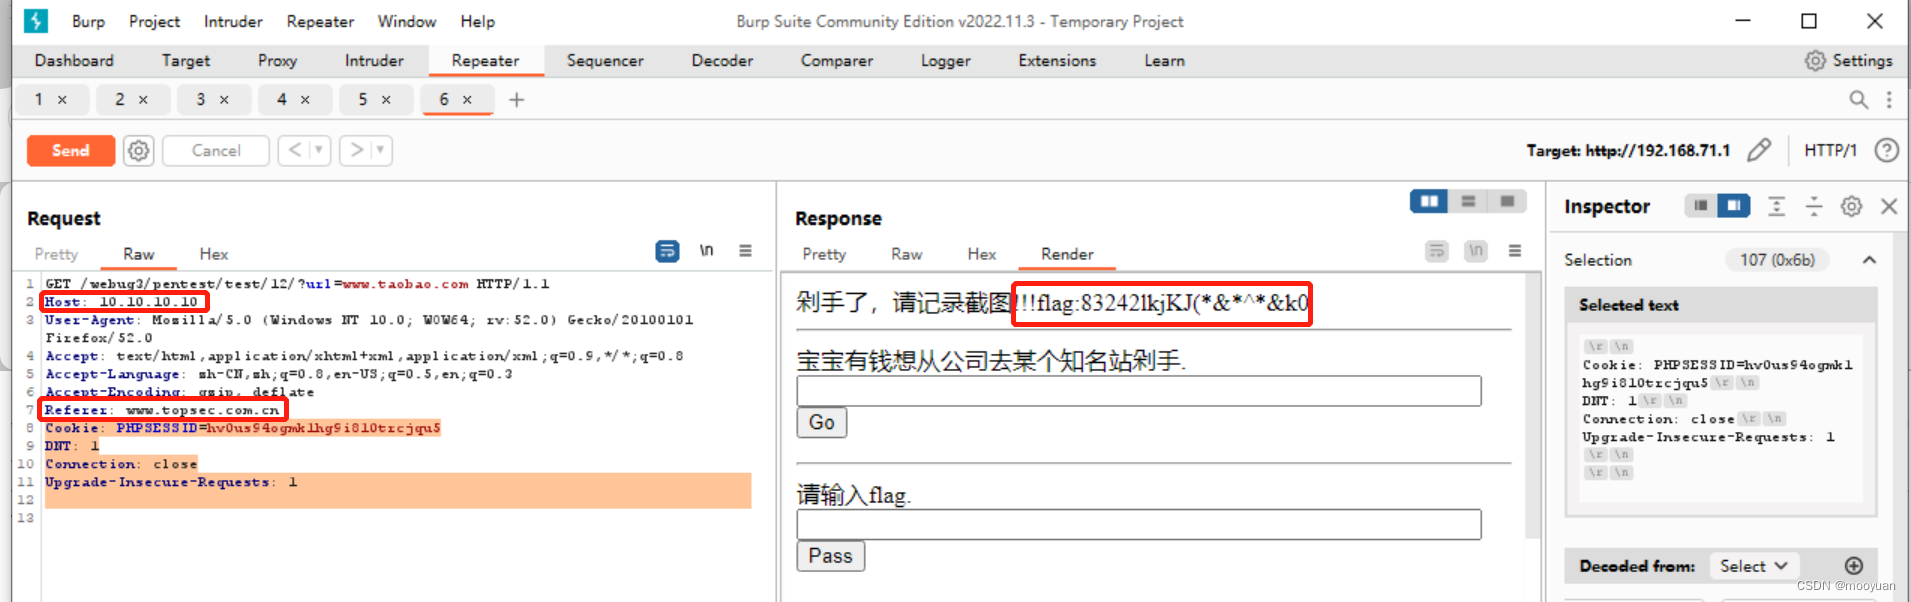Close Repeater tab 5
Viewport: 1911px width, 602px height.
[x=386, y=99]
